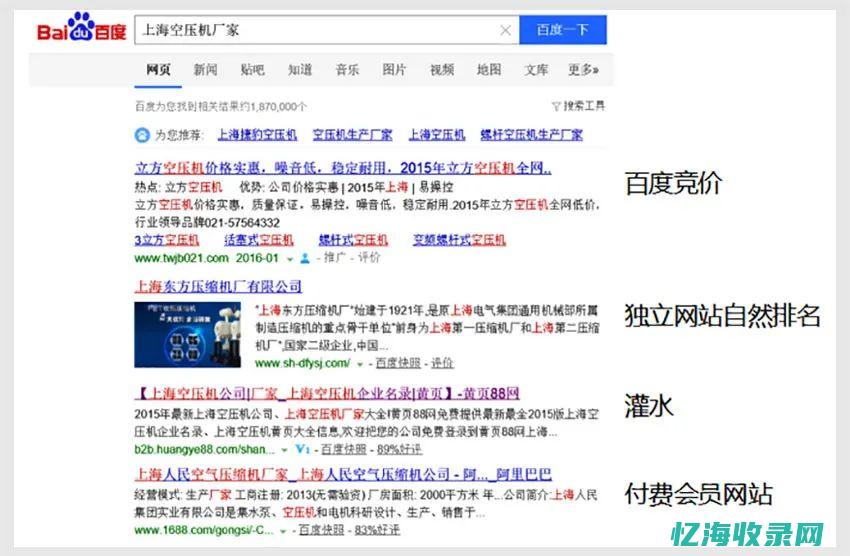Open recommended link 上海空压机
Screen dimensions: 850x556
[436, 135]
